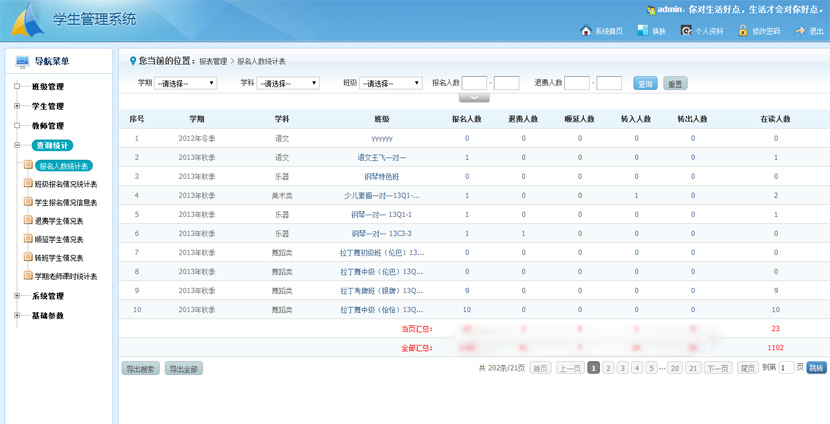Open 个人资料 profile icon
The width and height of the screenshot is (830, 424).
(x=686, y=30)
